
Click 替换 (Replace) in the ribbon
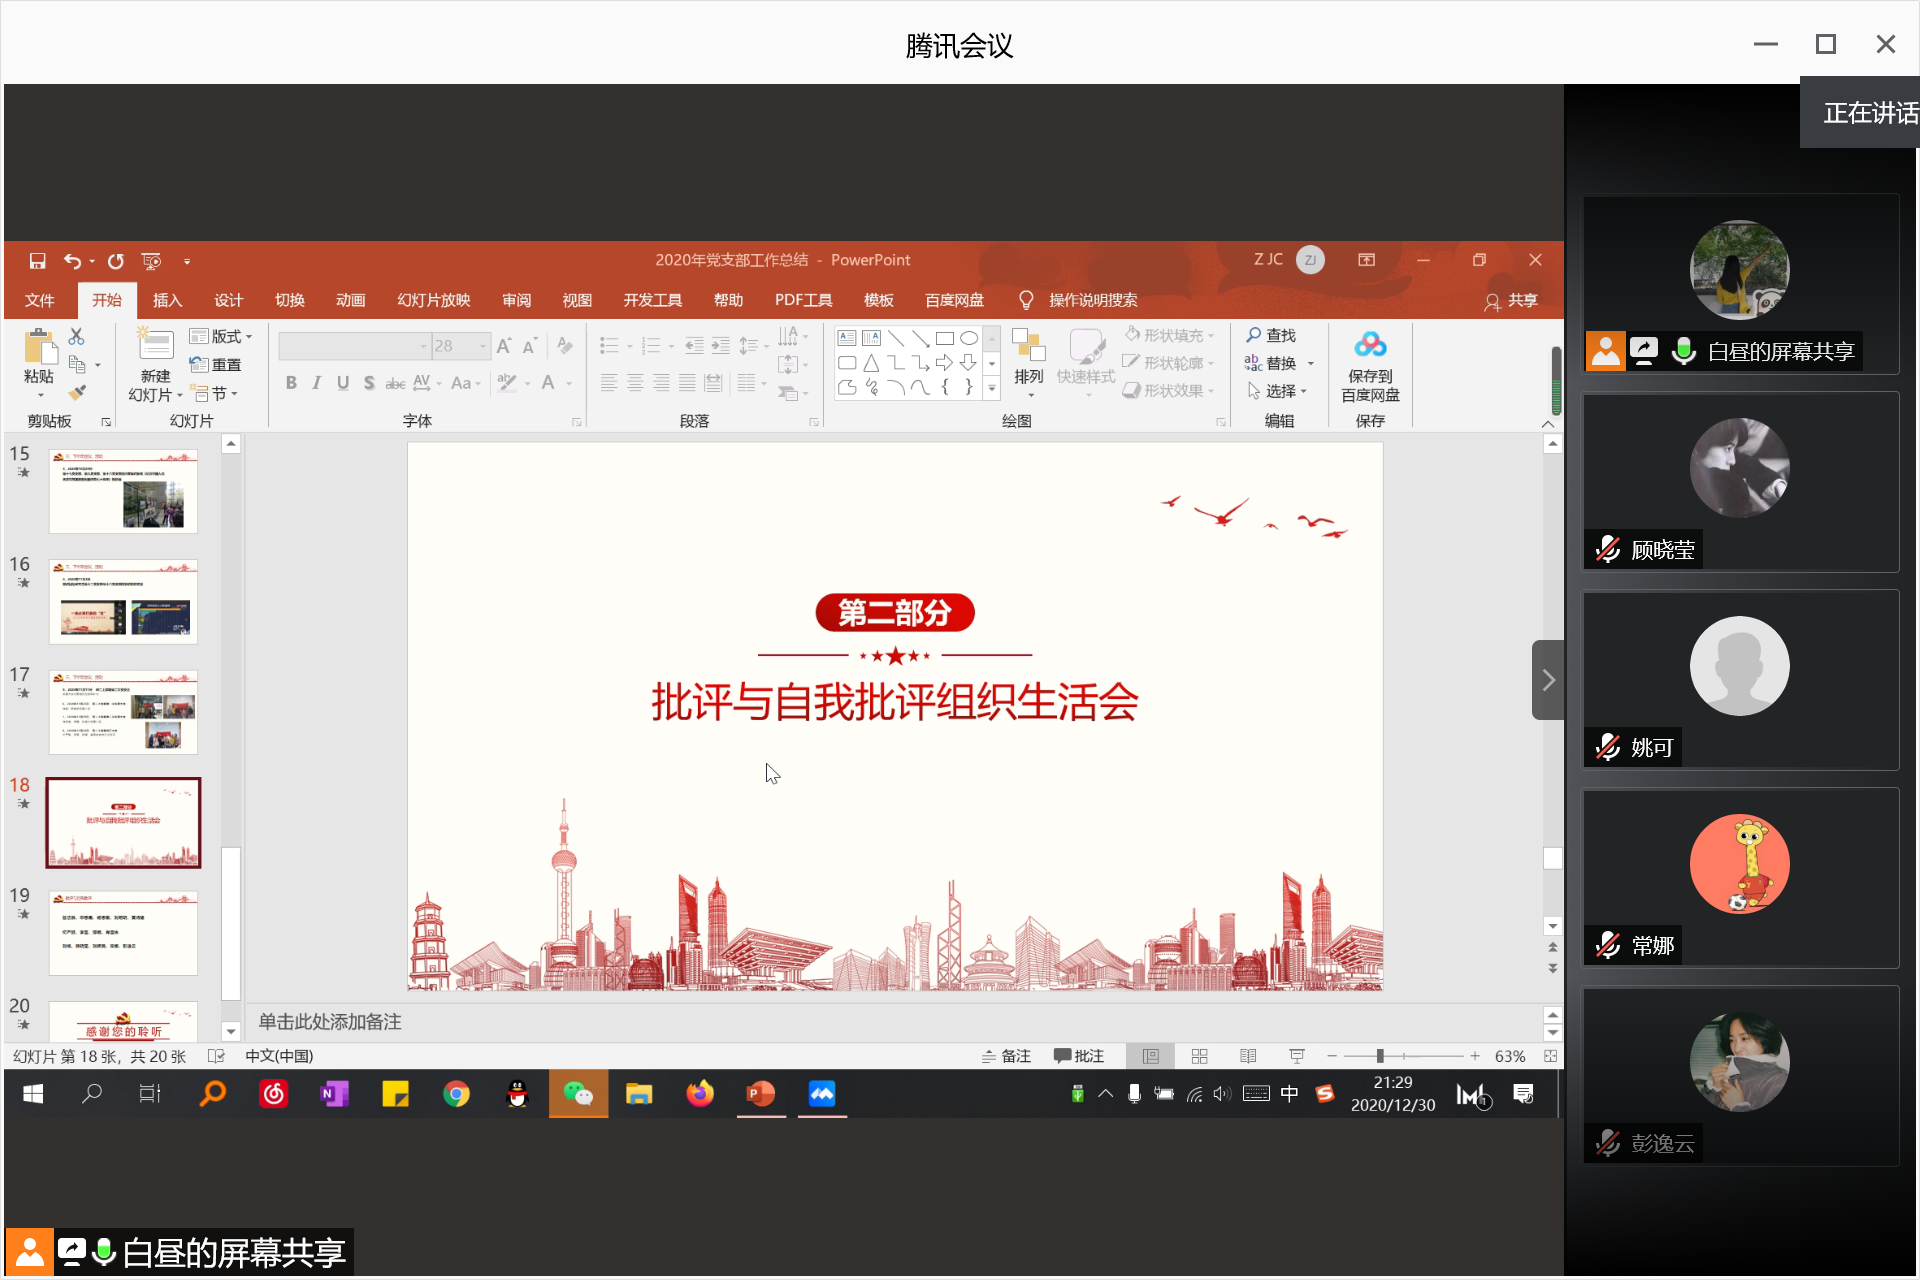1280,362
